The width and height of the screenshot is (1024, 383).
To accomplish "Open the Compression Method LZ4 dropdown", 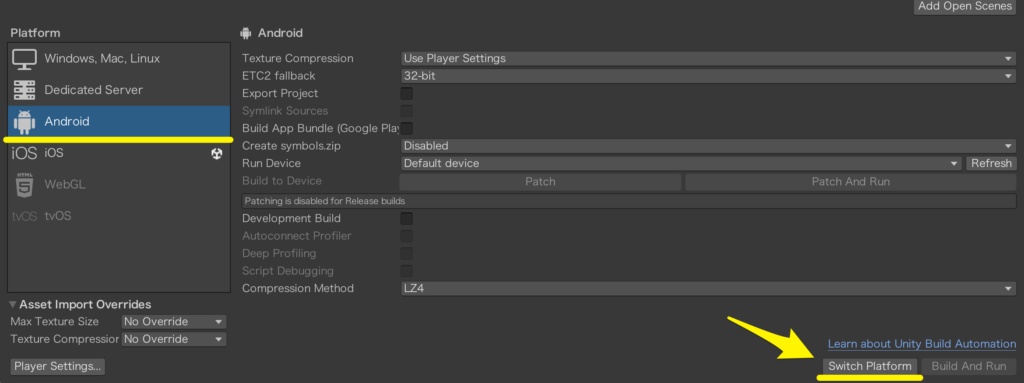I will [x=708, y=288].
